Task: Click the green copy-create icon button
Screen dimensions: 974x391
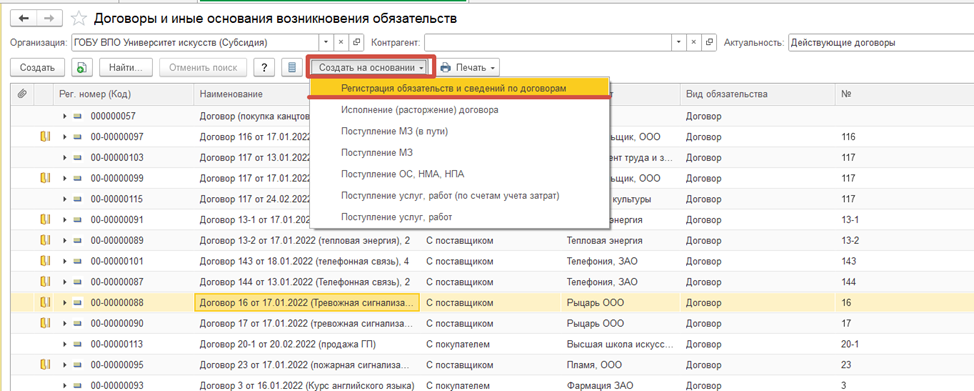Action: pos(81,67)
